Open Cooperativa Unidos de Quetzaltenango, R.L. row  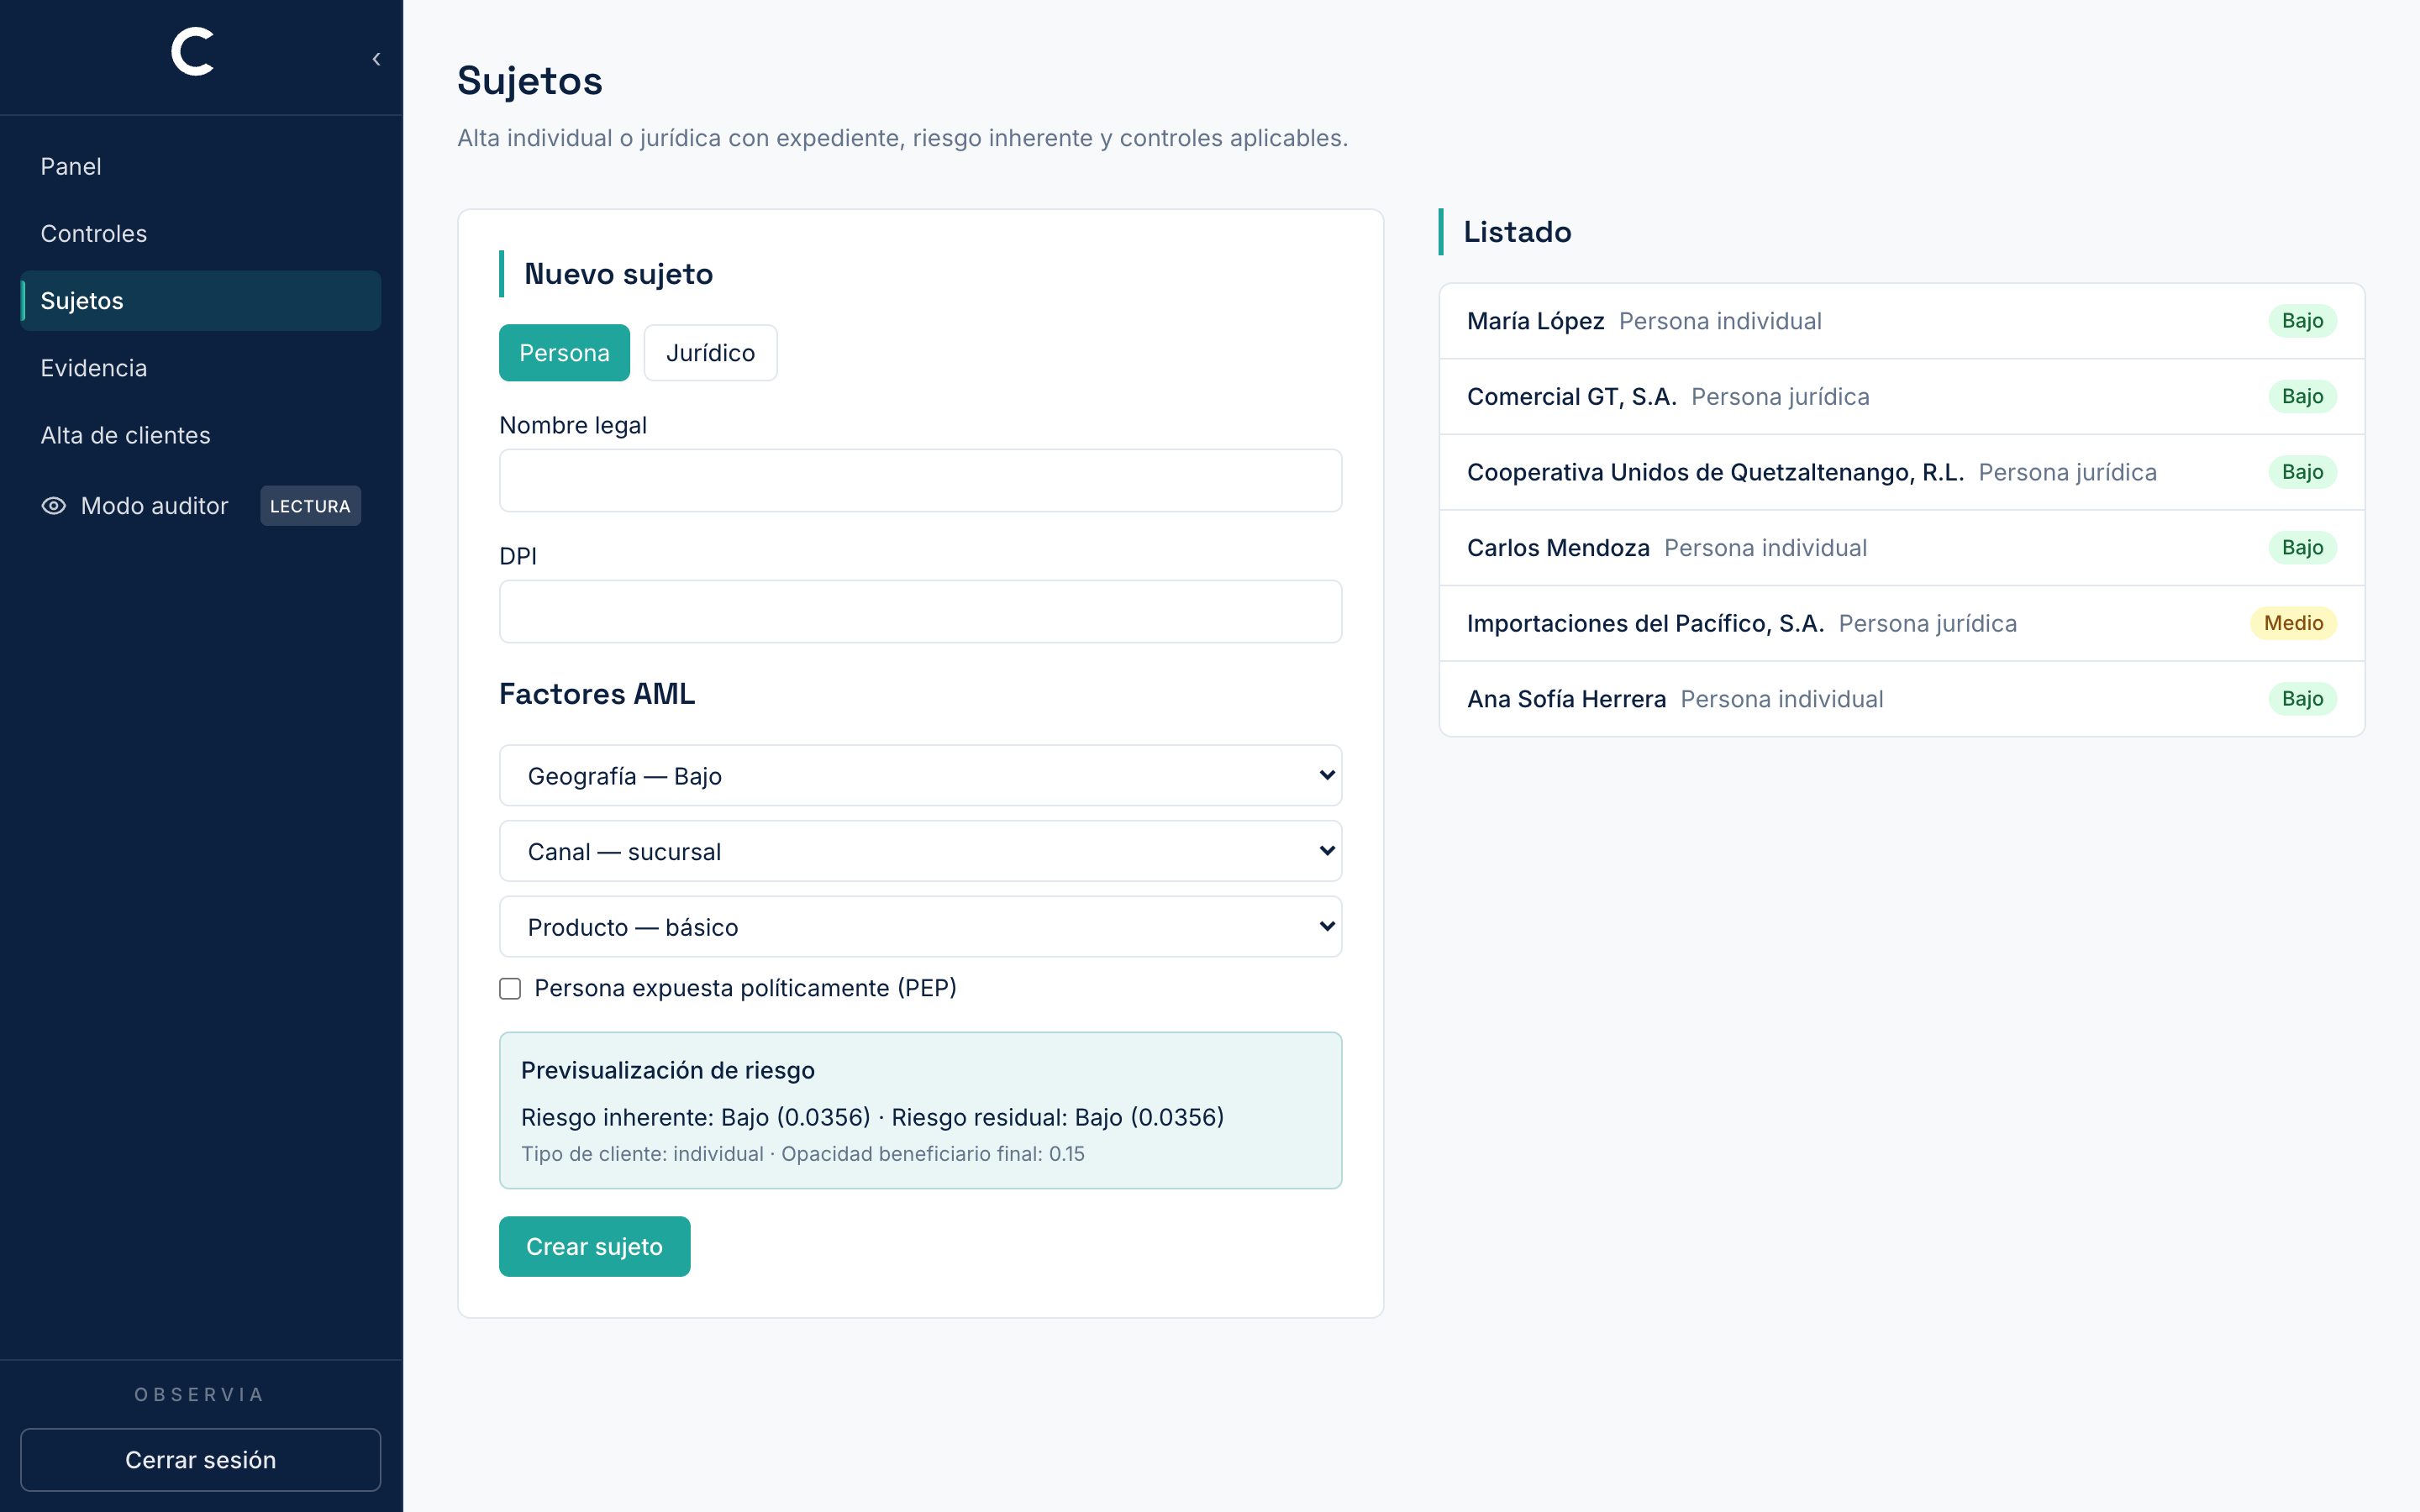1901,472
